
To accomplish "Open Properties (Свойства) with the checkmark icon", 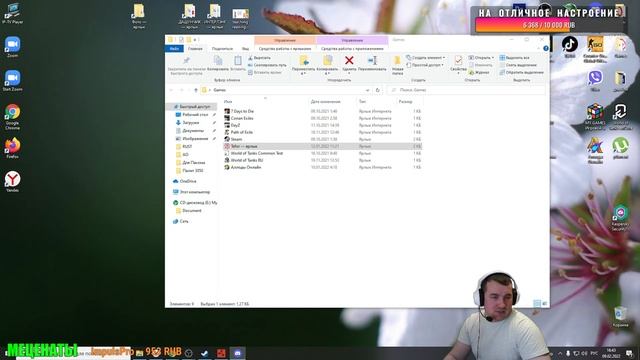I will (458, 61).
